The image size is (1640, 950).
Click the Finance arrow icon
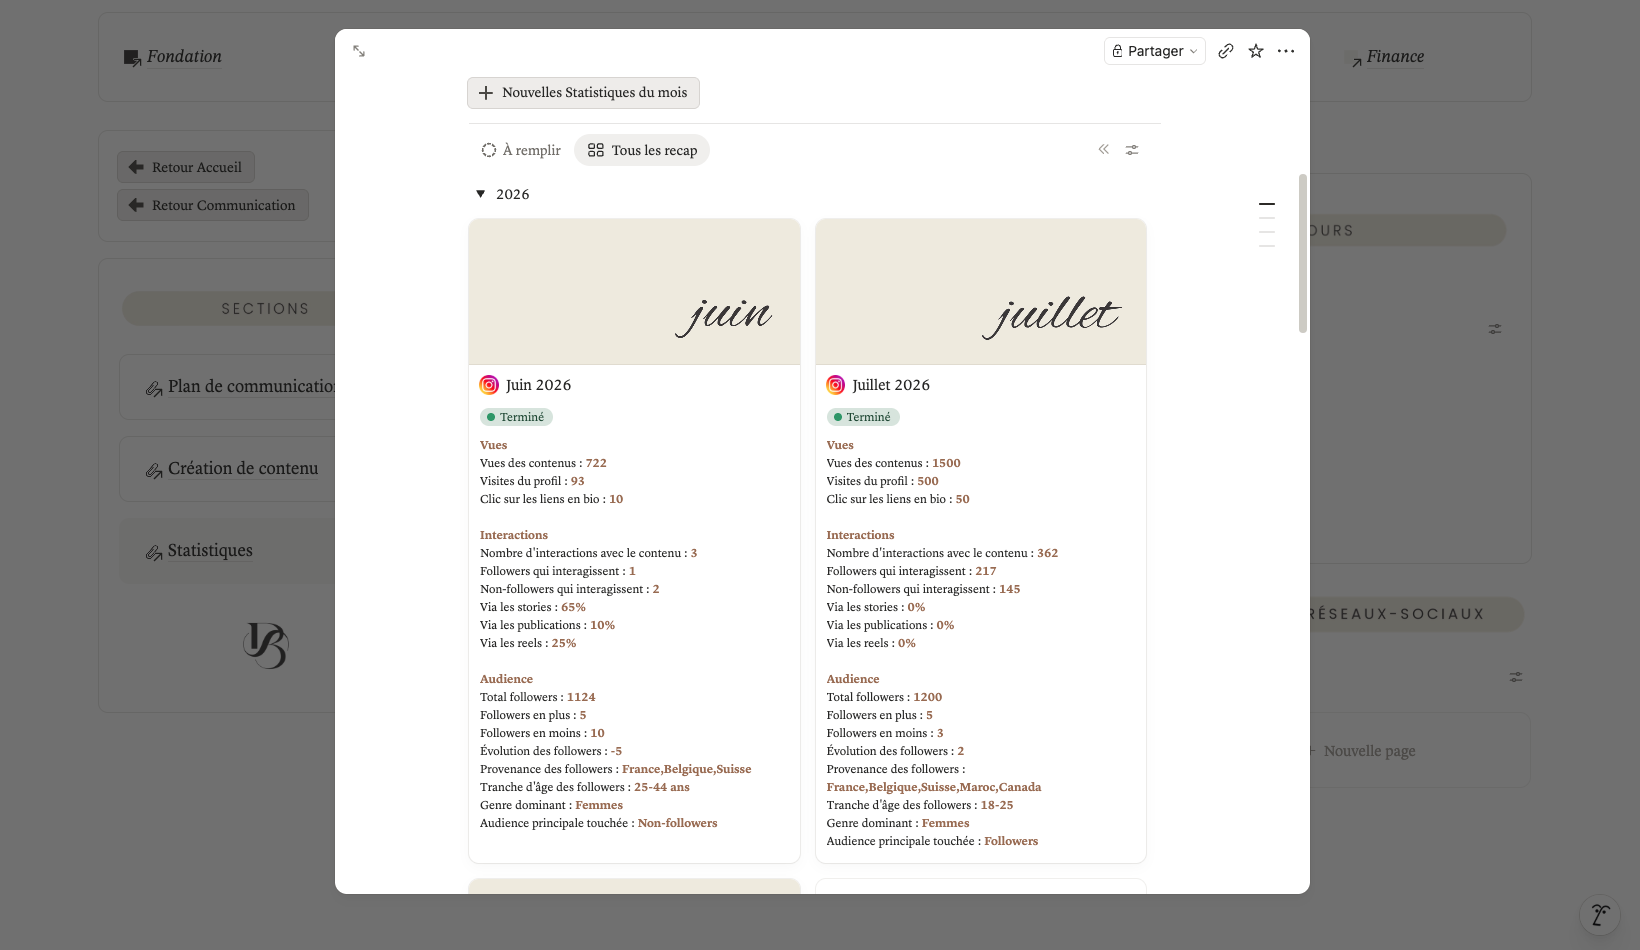click(1357, 62)
